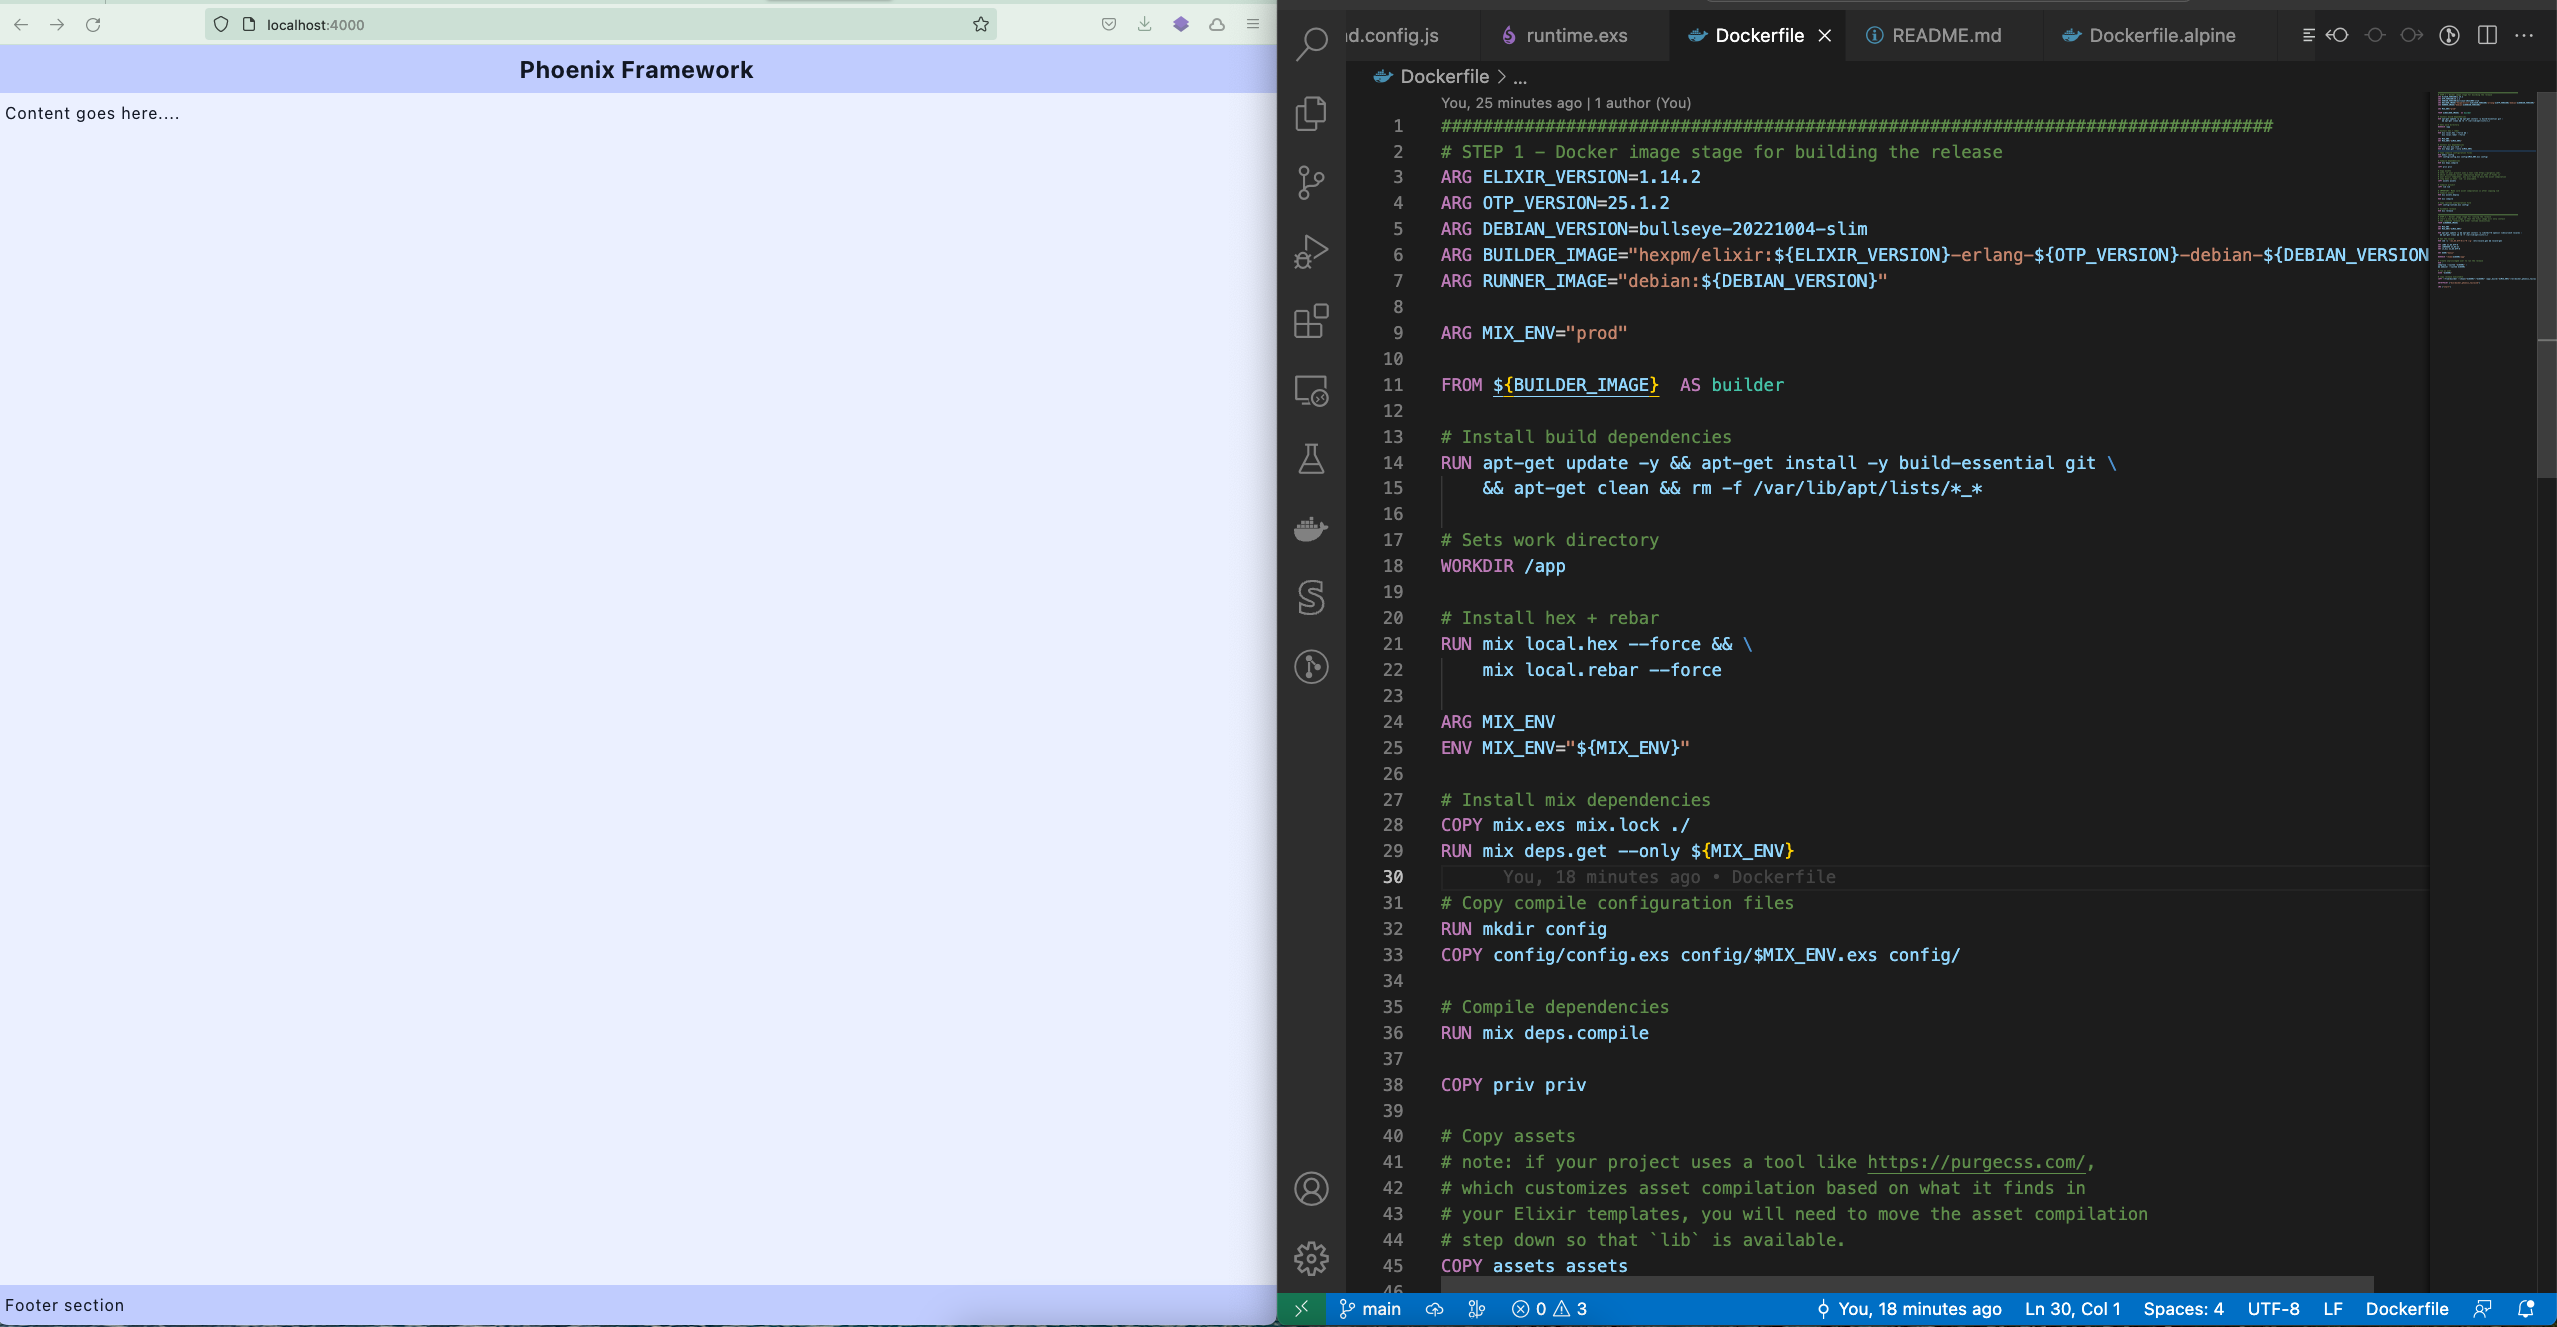Click the tracking protection shield icon
Image resolution: width=2557 pixels, height=1327 pixels.
[221, 25]
